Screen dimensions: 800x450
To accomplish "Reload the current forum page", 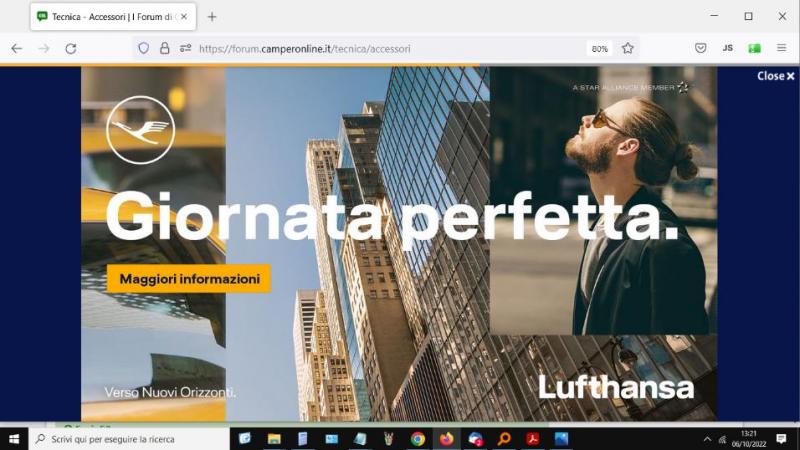I will (71, 48).
